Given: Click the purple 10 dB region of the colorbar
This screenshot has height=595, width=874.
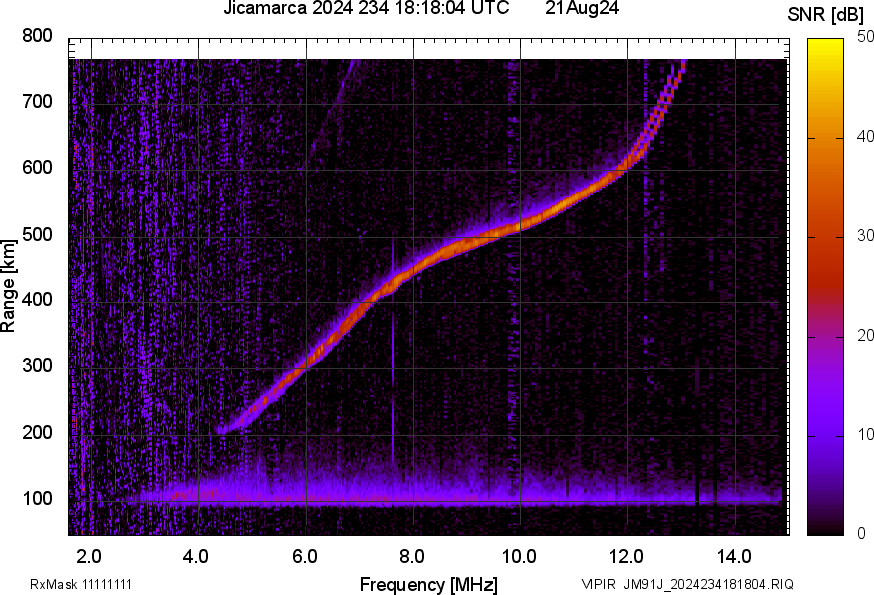Looking at the screenshot, I should coord(826,435).
